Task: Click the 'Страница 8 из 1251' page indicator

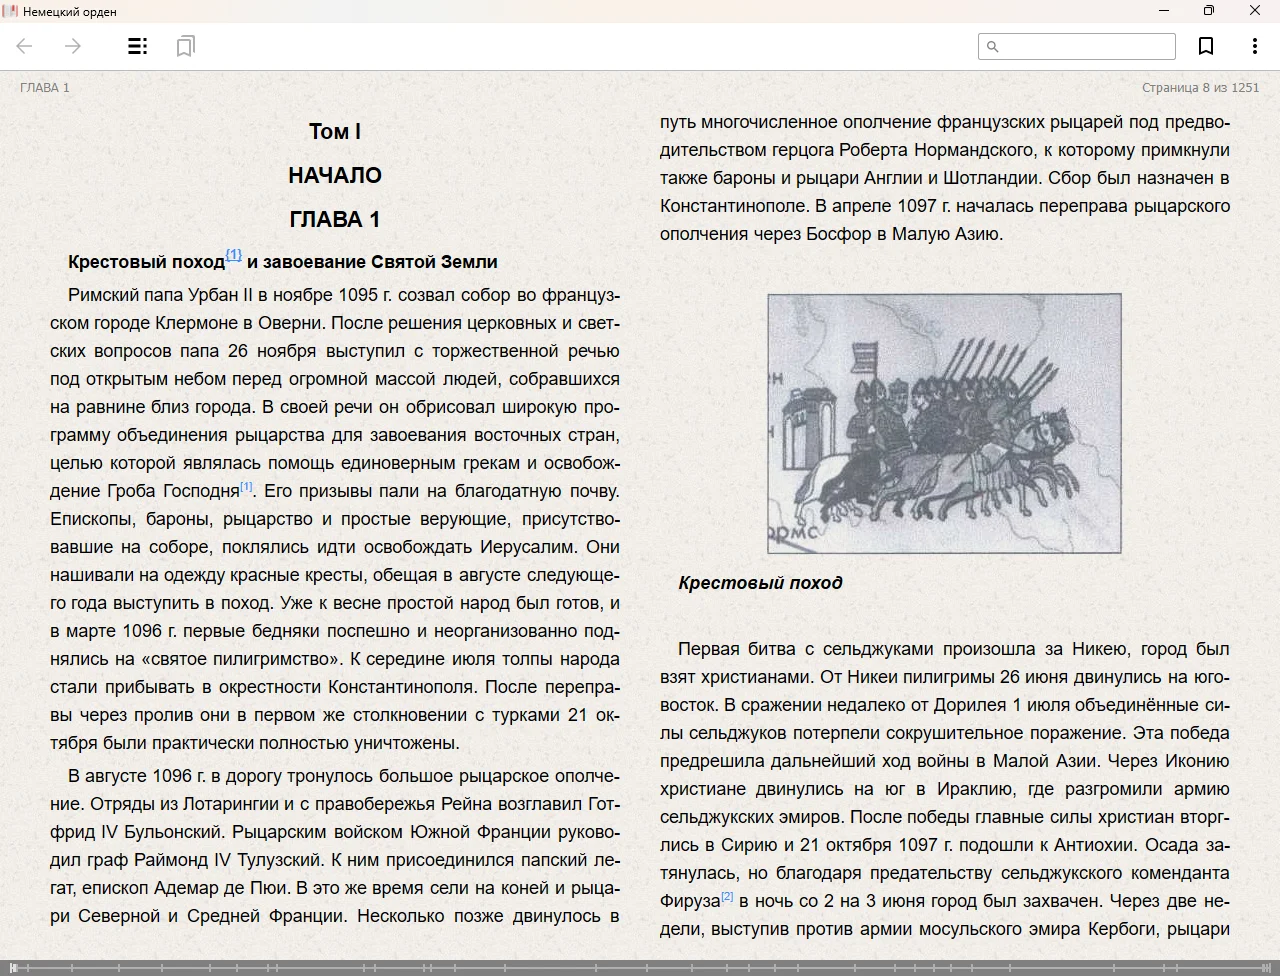Action: 1200,88
